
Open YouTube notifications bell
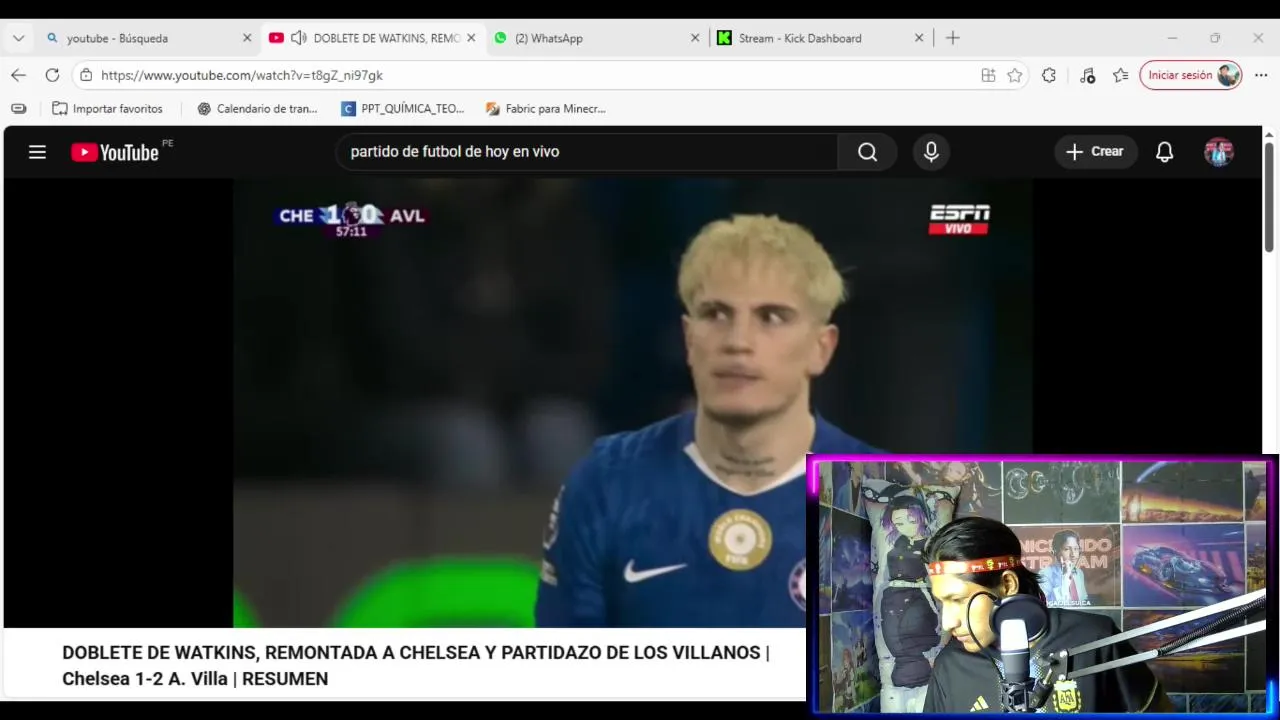1165,152
